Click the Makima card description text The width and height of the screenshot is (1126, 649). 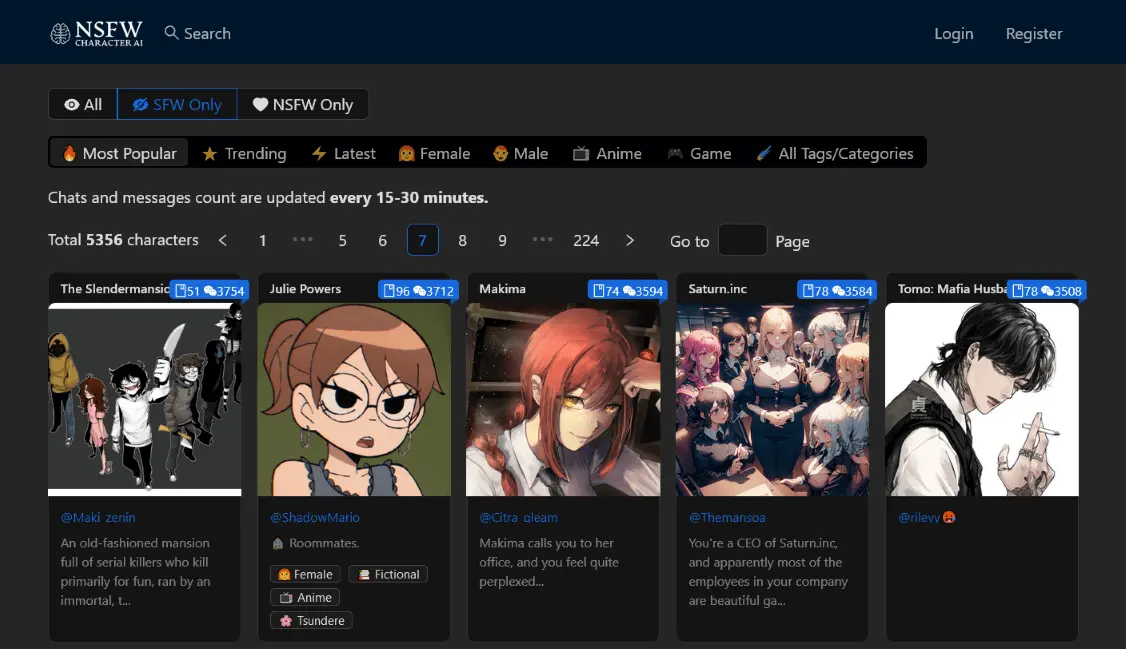(x=549, y=562)
